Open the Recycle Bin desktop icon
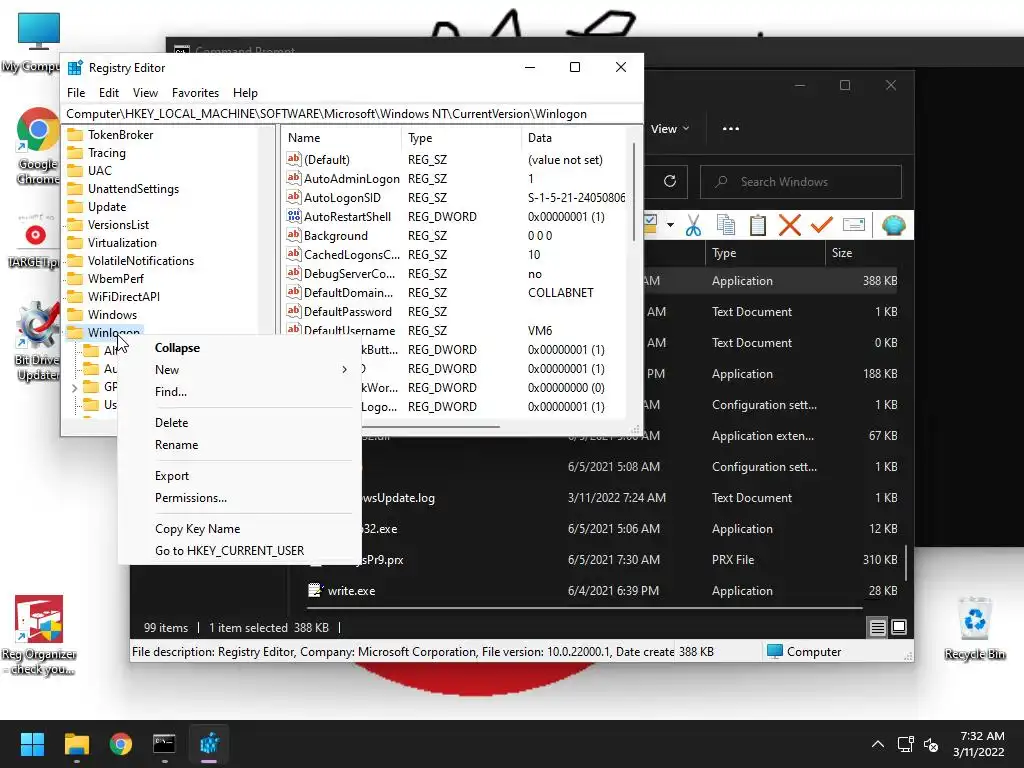1024x768 pixels. coord(974,628)
